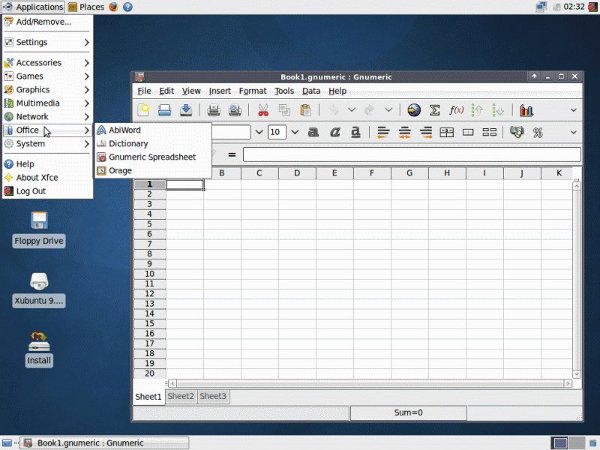Toggle bold formatting

313,132
